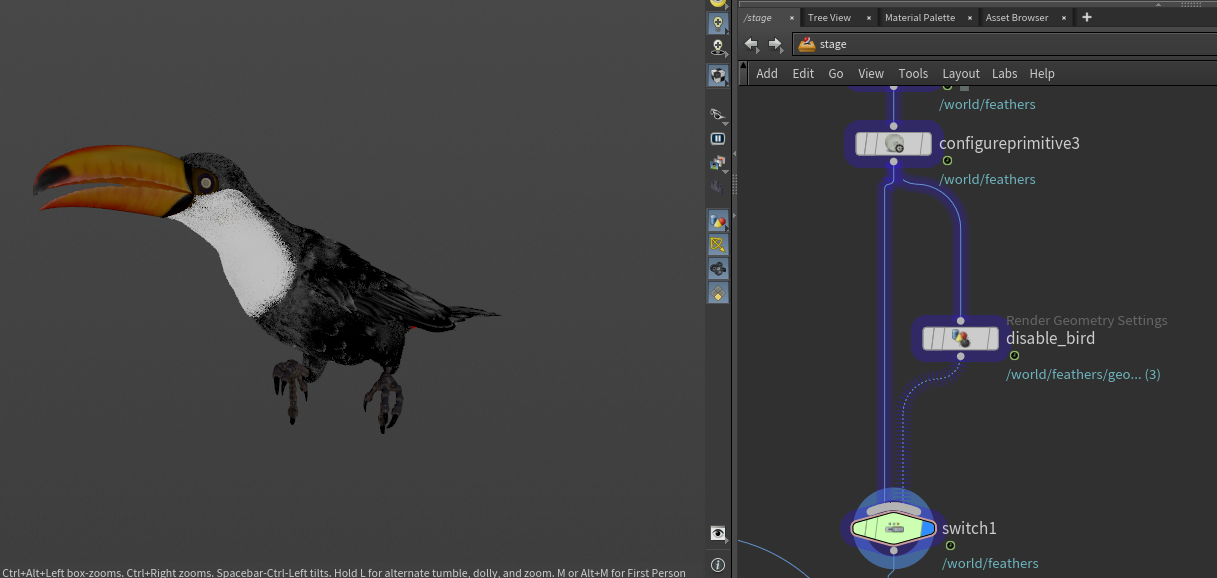
Task: Open the Layout menu
Action: tap(960, 74)
